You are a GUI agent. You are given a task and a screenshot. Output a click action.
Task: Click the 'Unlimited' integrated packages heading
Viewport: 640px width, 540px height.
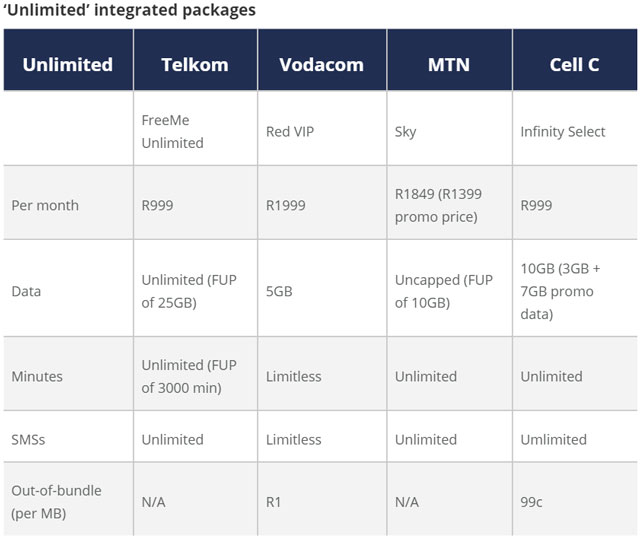[128, 11]
